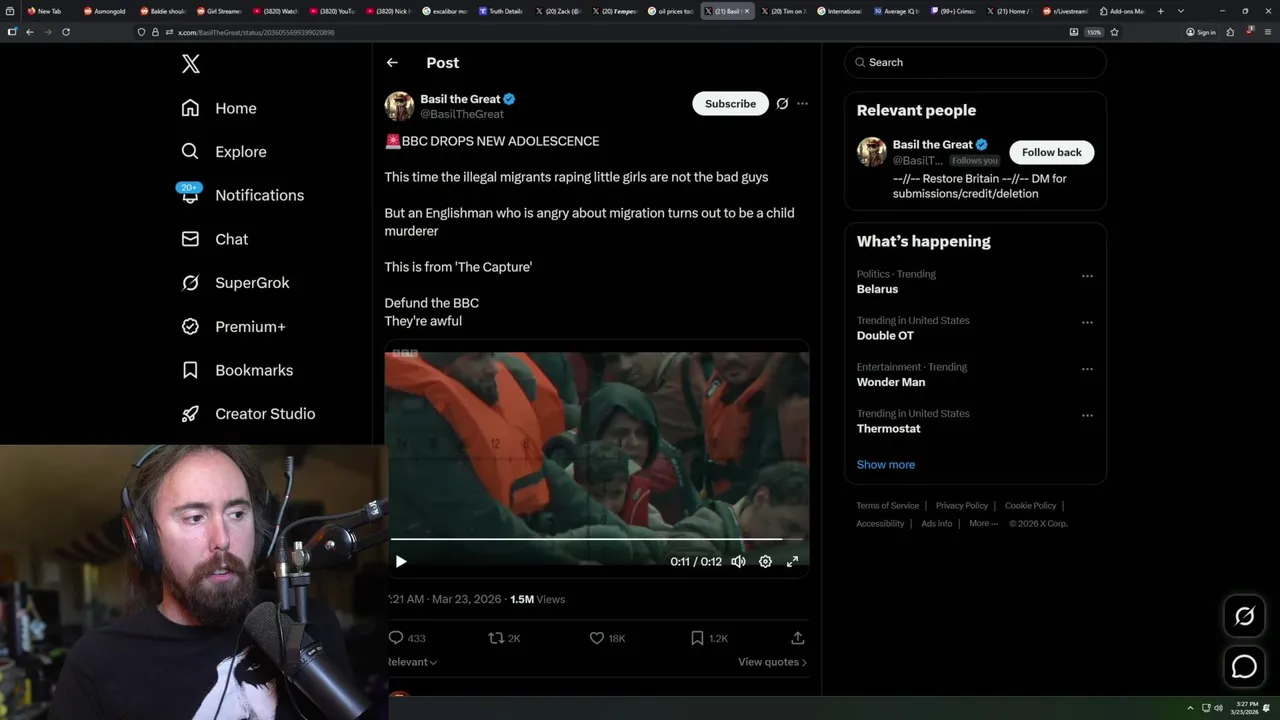Open Cookie Policy footer link
Screen dimensions: 1280x720
click(x=1030, y=506)
